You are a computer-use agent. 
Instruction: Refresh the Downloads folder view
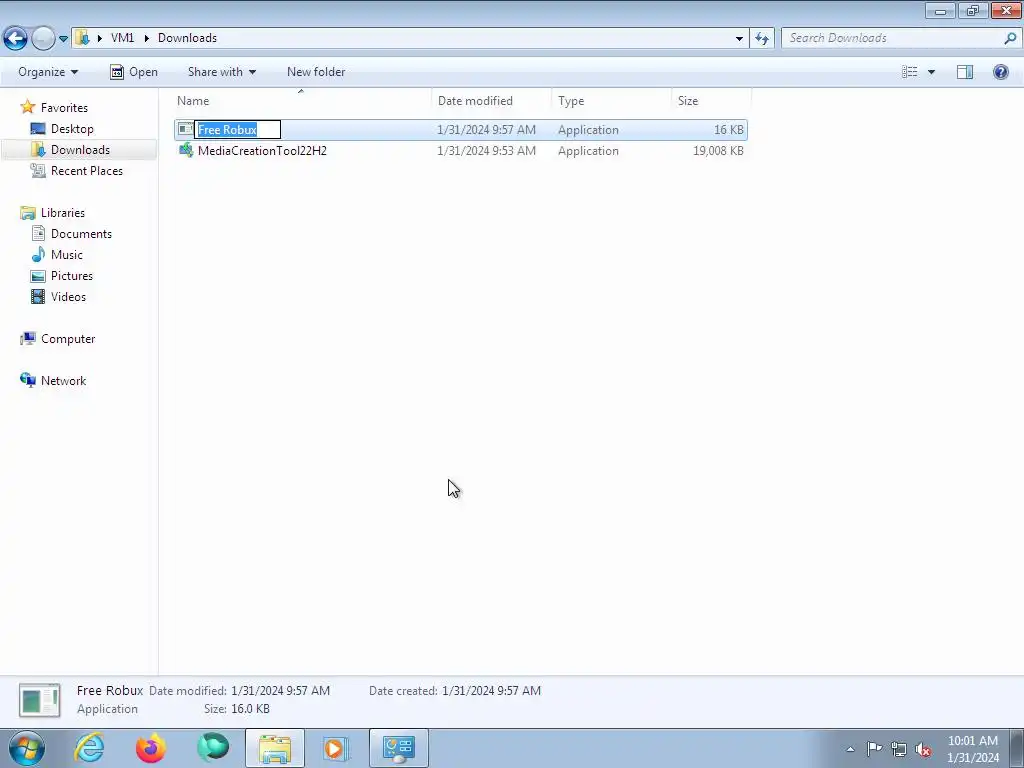(x=762, y=38)
